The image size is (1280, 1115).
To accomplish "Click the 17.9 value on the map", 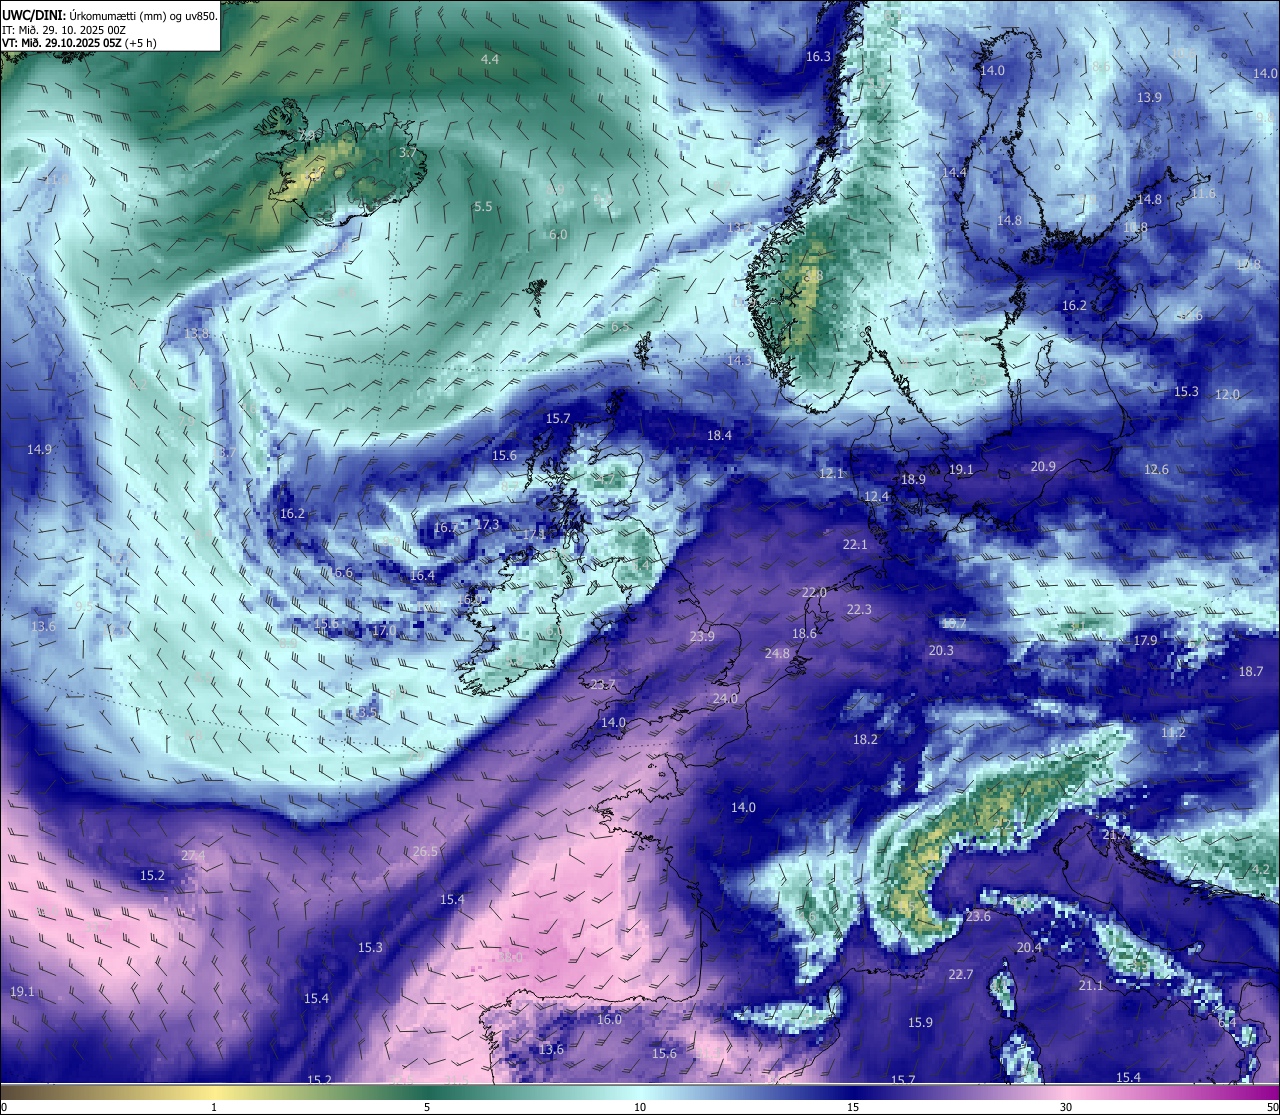I will click(x=1145, y=641).
